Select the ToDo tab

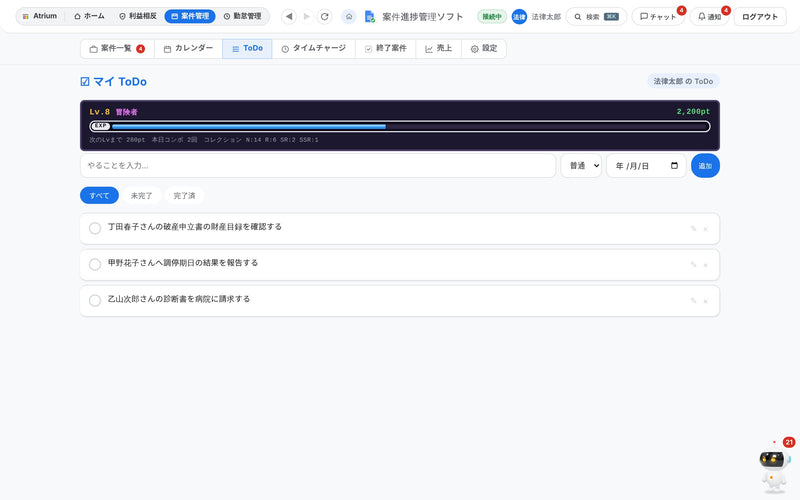pyautogui.click(x=247, y=48)
